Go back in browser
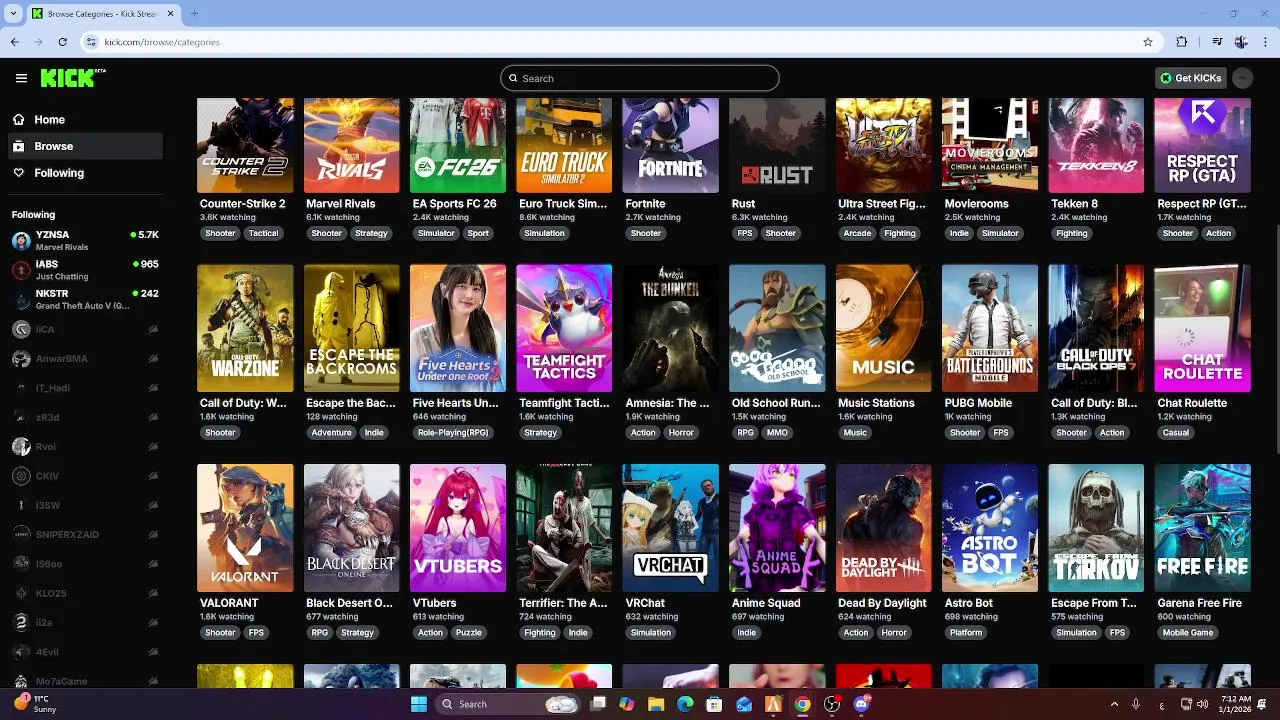This screenshot has width=1280, height=720. point(14,42)
